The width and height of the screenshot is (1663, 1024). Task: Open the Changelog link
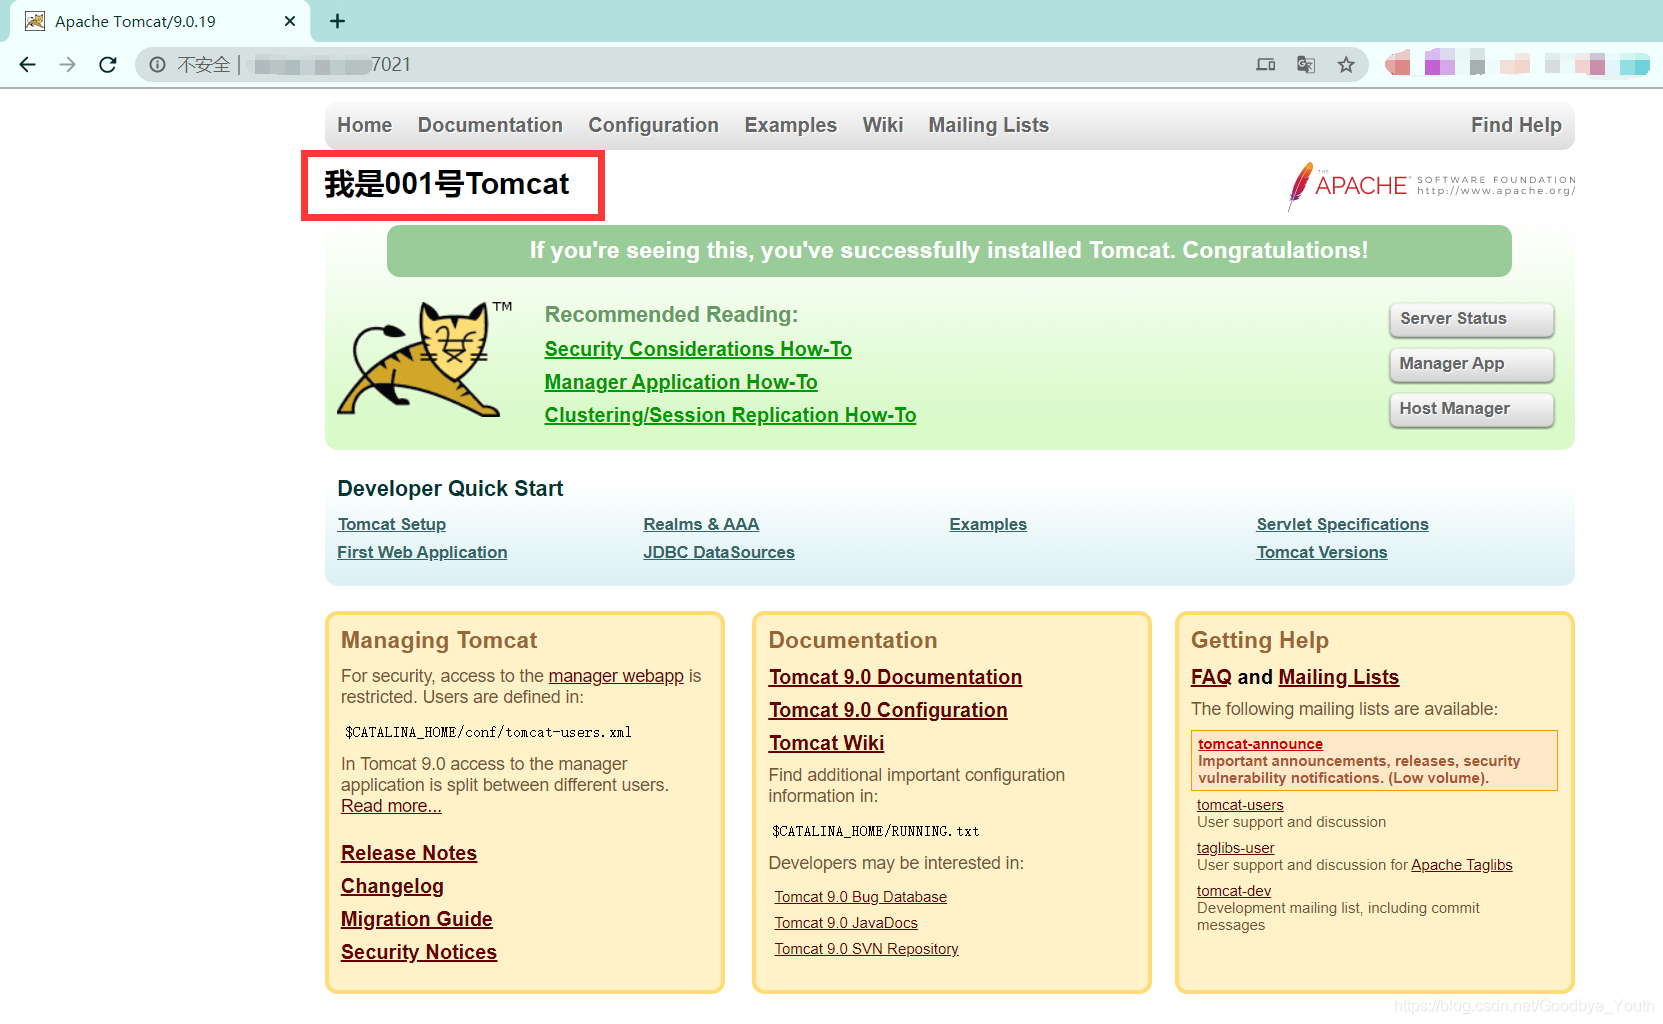click(x=392, y=886)
